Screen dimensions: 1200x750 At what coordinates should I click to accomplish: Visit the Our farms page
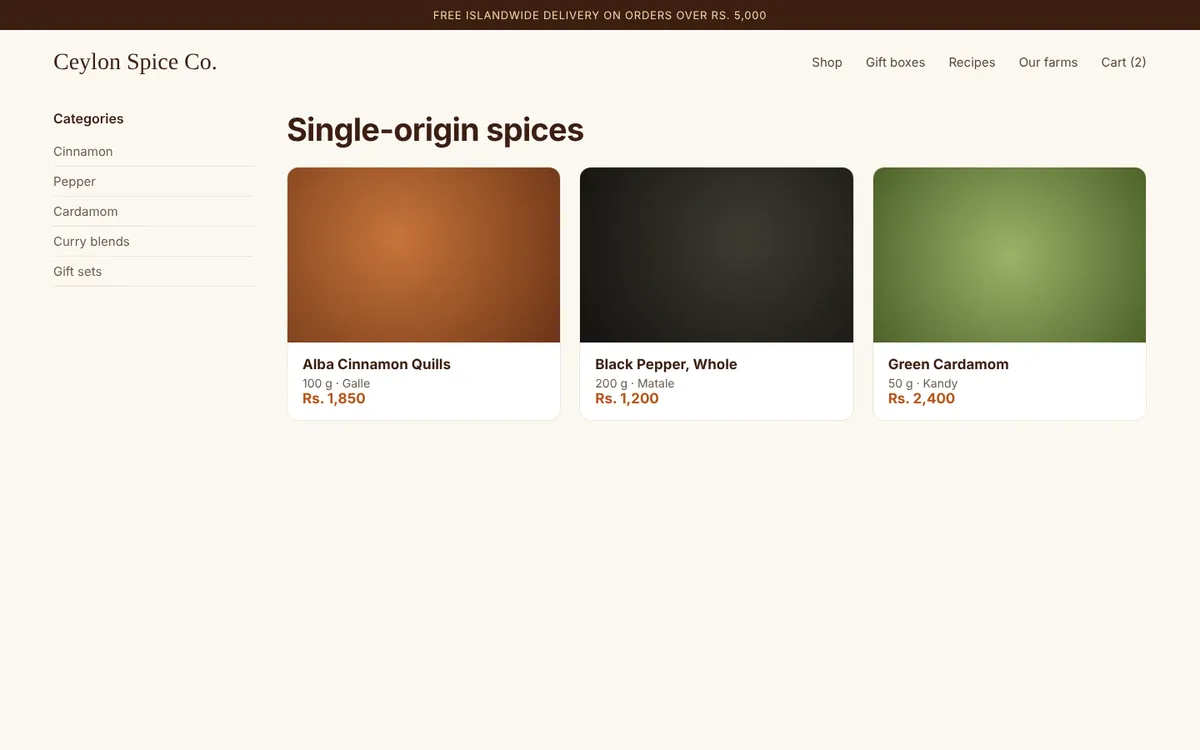[x=1048, y=62]
